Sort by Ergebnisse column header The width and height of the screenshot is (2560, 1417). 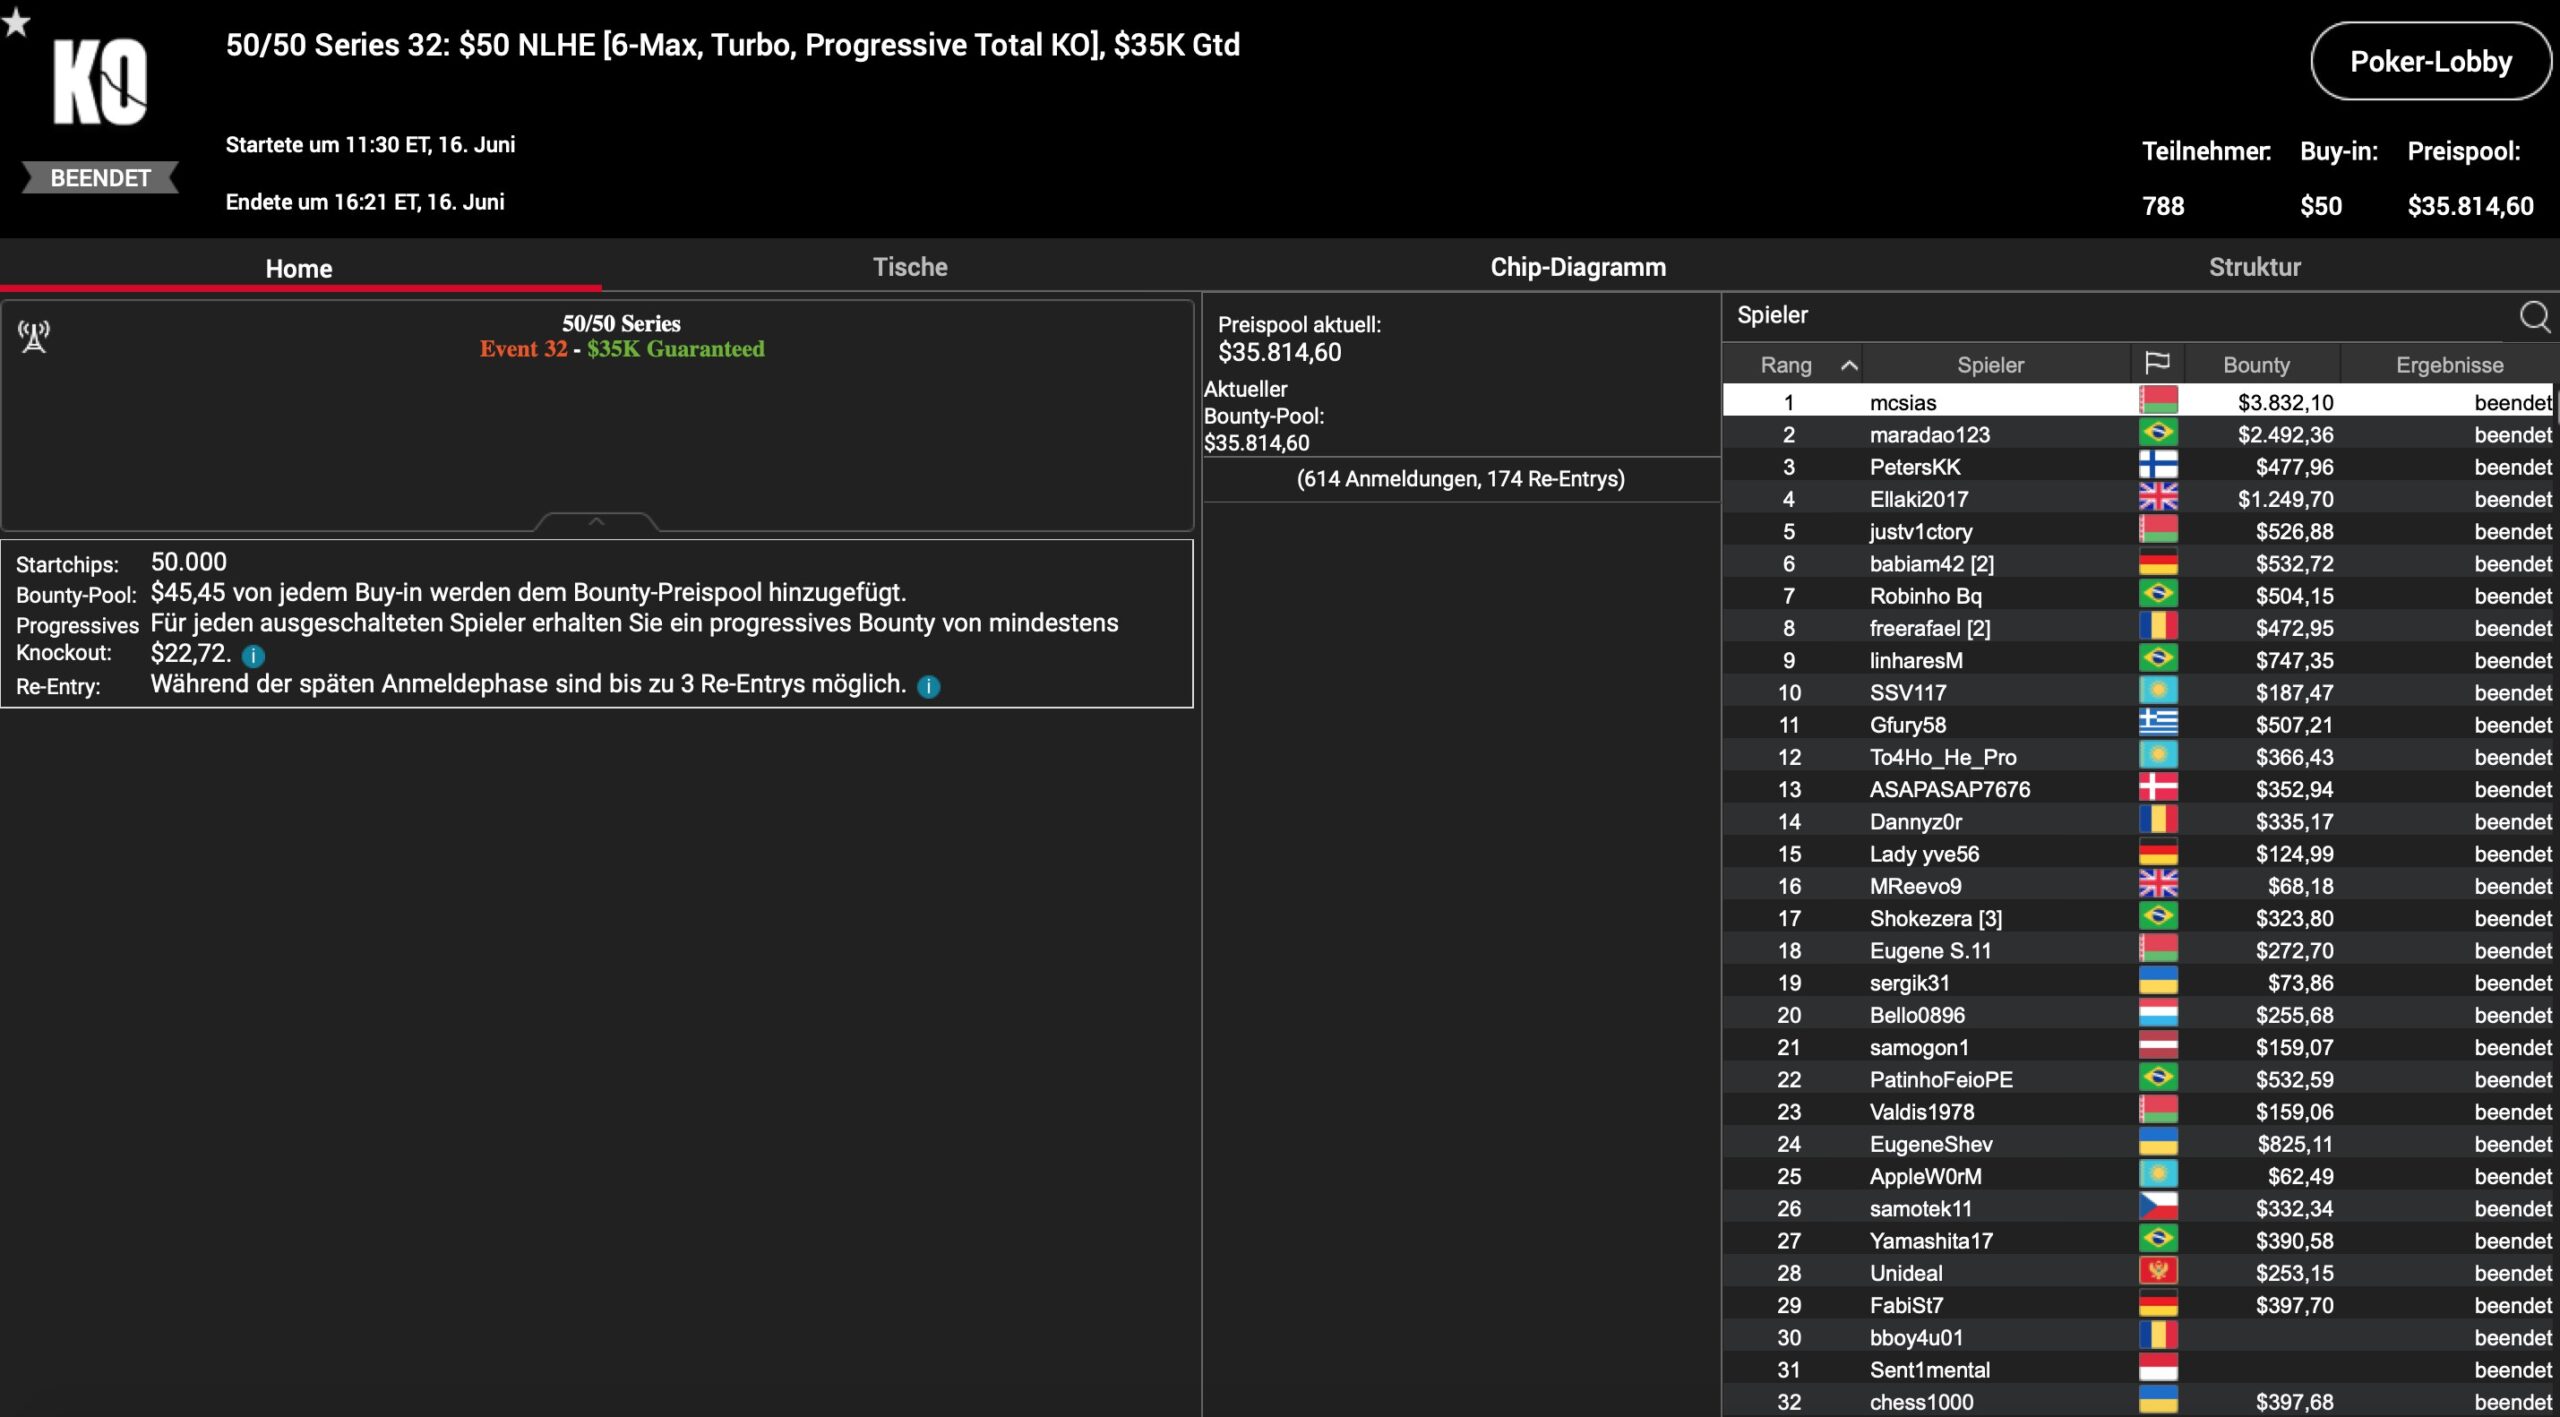click(x=2448, y=365)
